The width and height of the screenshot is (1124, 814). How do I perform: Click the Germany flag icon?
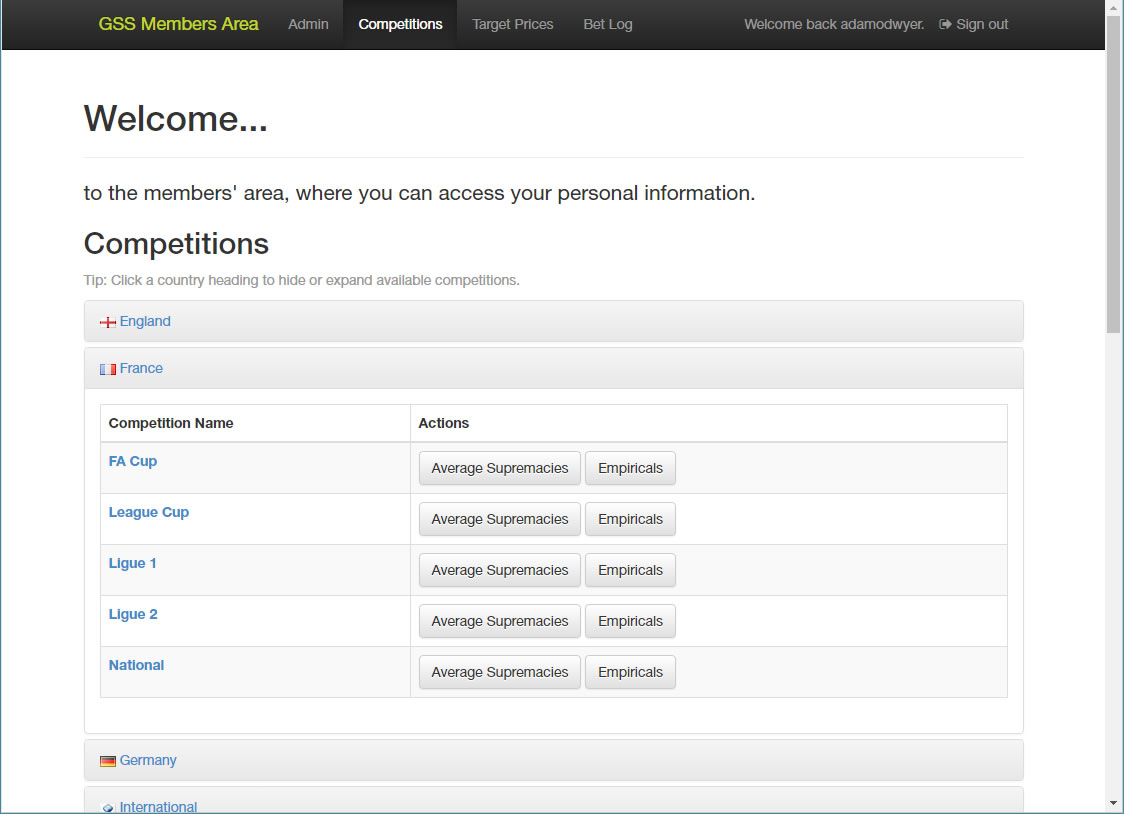point(108,761)
